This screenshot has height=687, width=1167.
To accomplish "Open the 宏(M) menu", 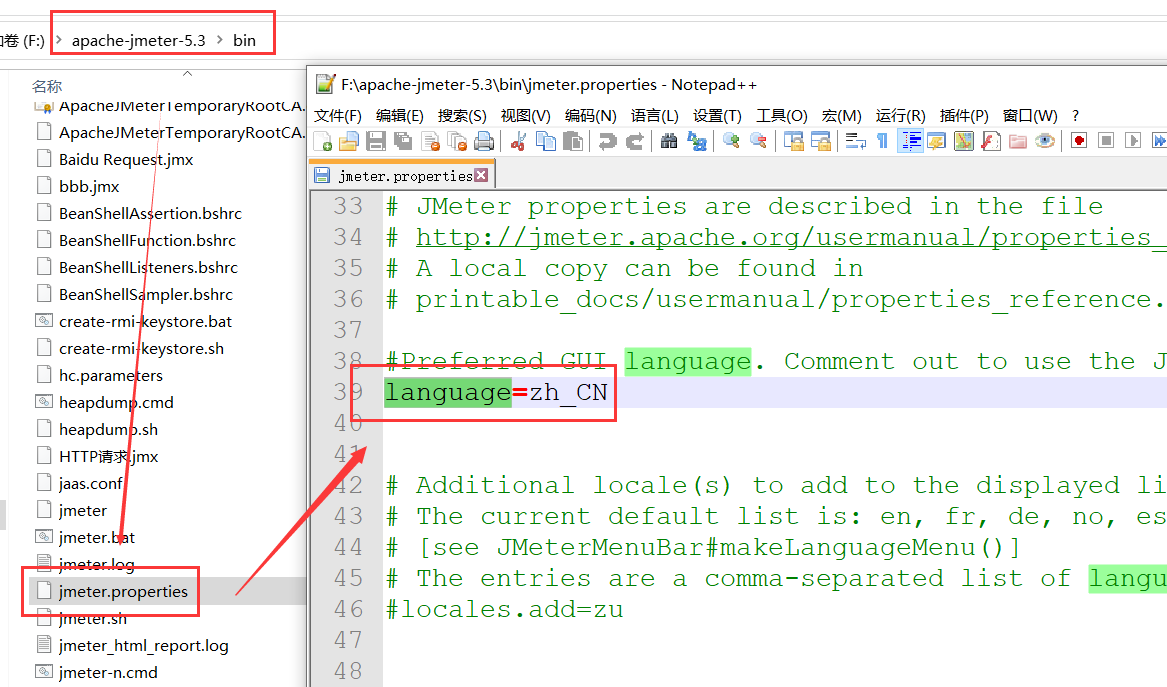I will coord(841,116).
